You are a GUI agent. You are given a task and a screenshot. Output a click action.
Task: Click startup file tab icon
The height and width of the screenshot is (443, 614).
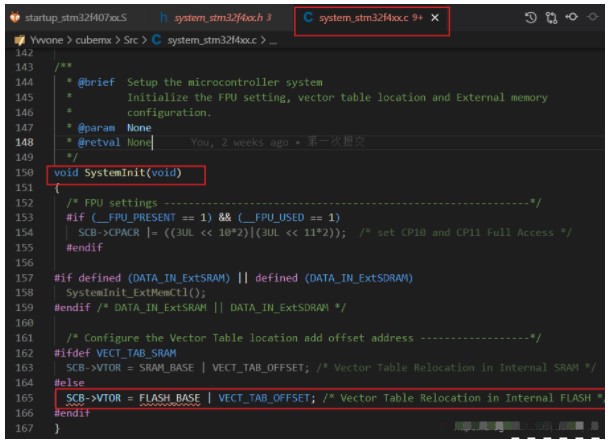[x=15, y=18]
